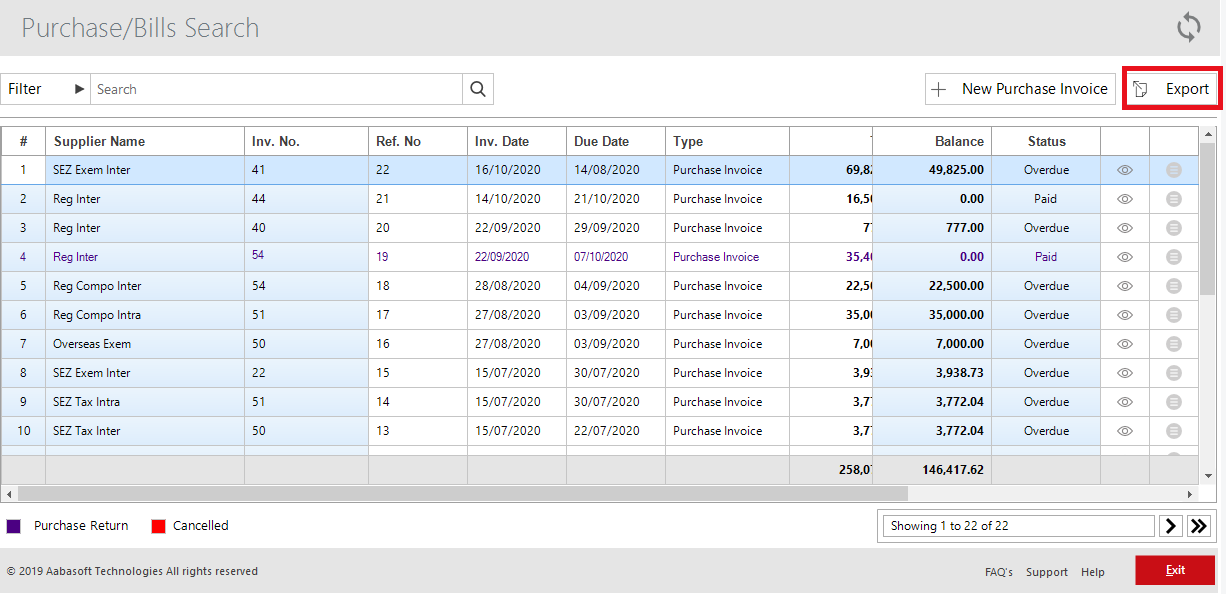Expand the Filter options arrow
The width and height of the screenshot is (1226, 594).
tap(78, 88)
